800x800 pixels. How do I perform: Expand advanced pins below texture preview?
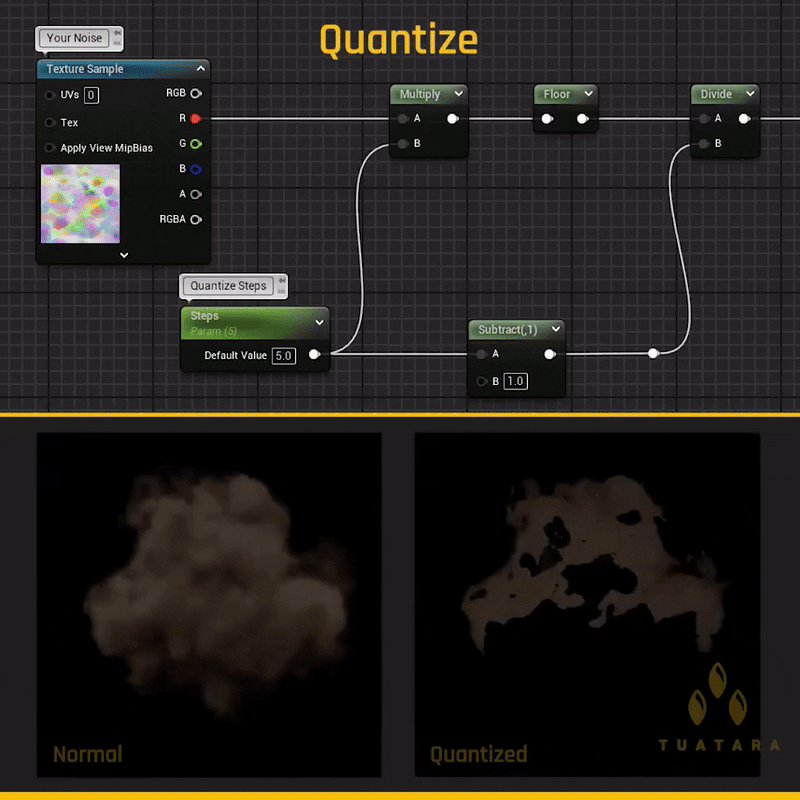(x=124, y=255)
